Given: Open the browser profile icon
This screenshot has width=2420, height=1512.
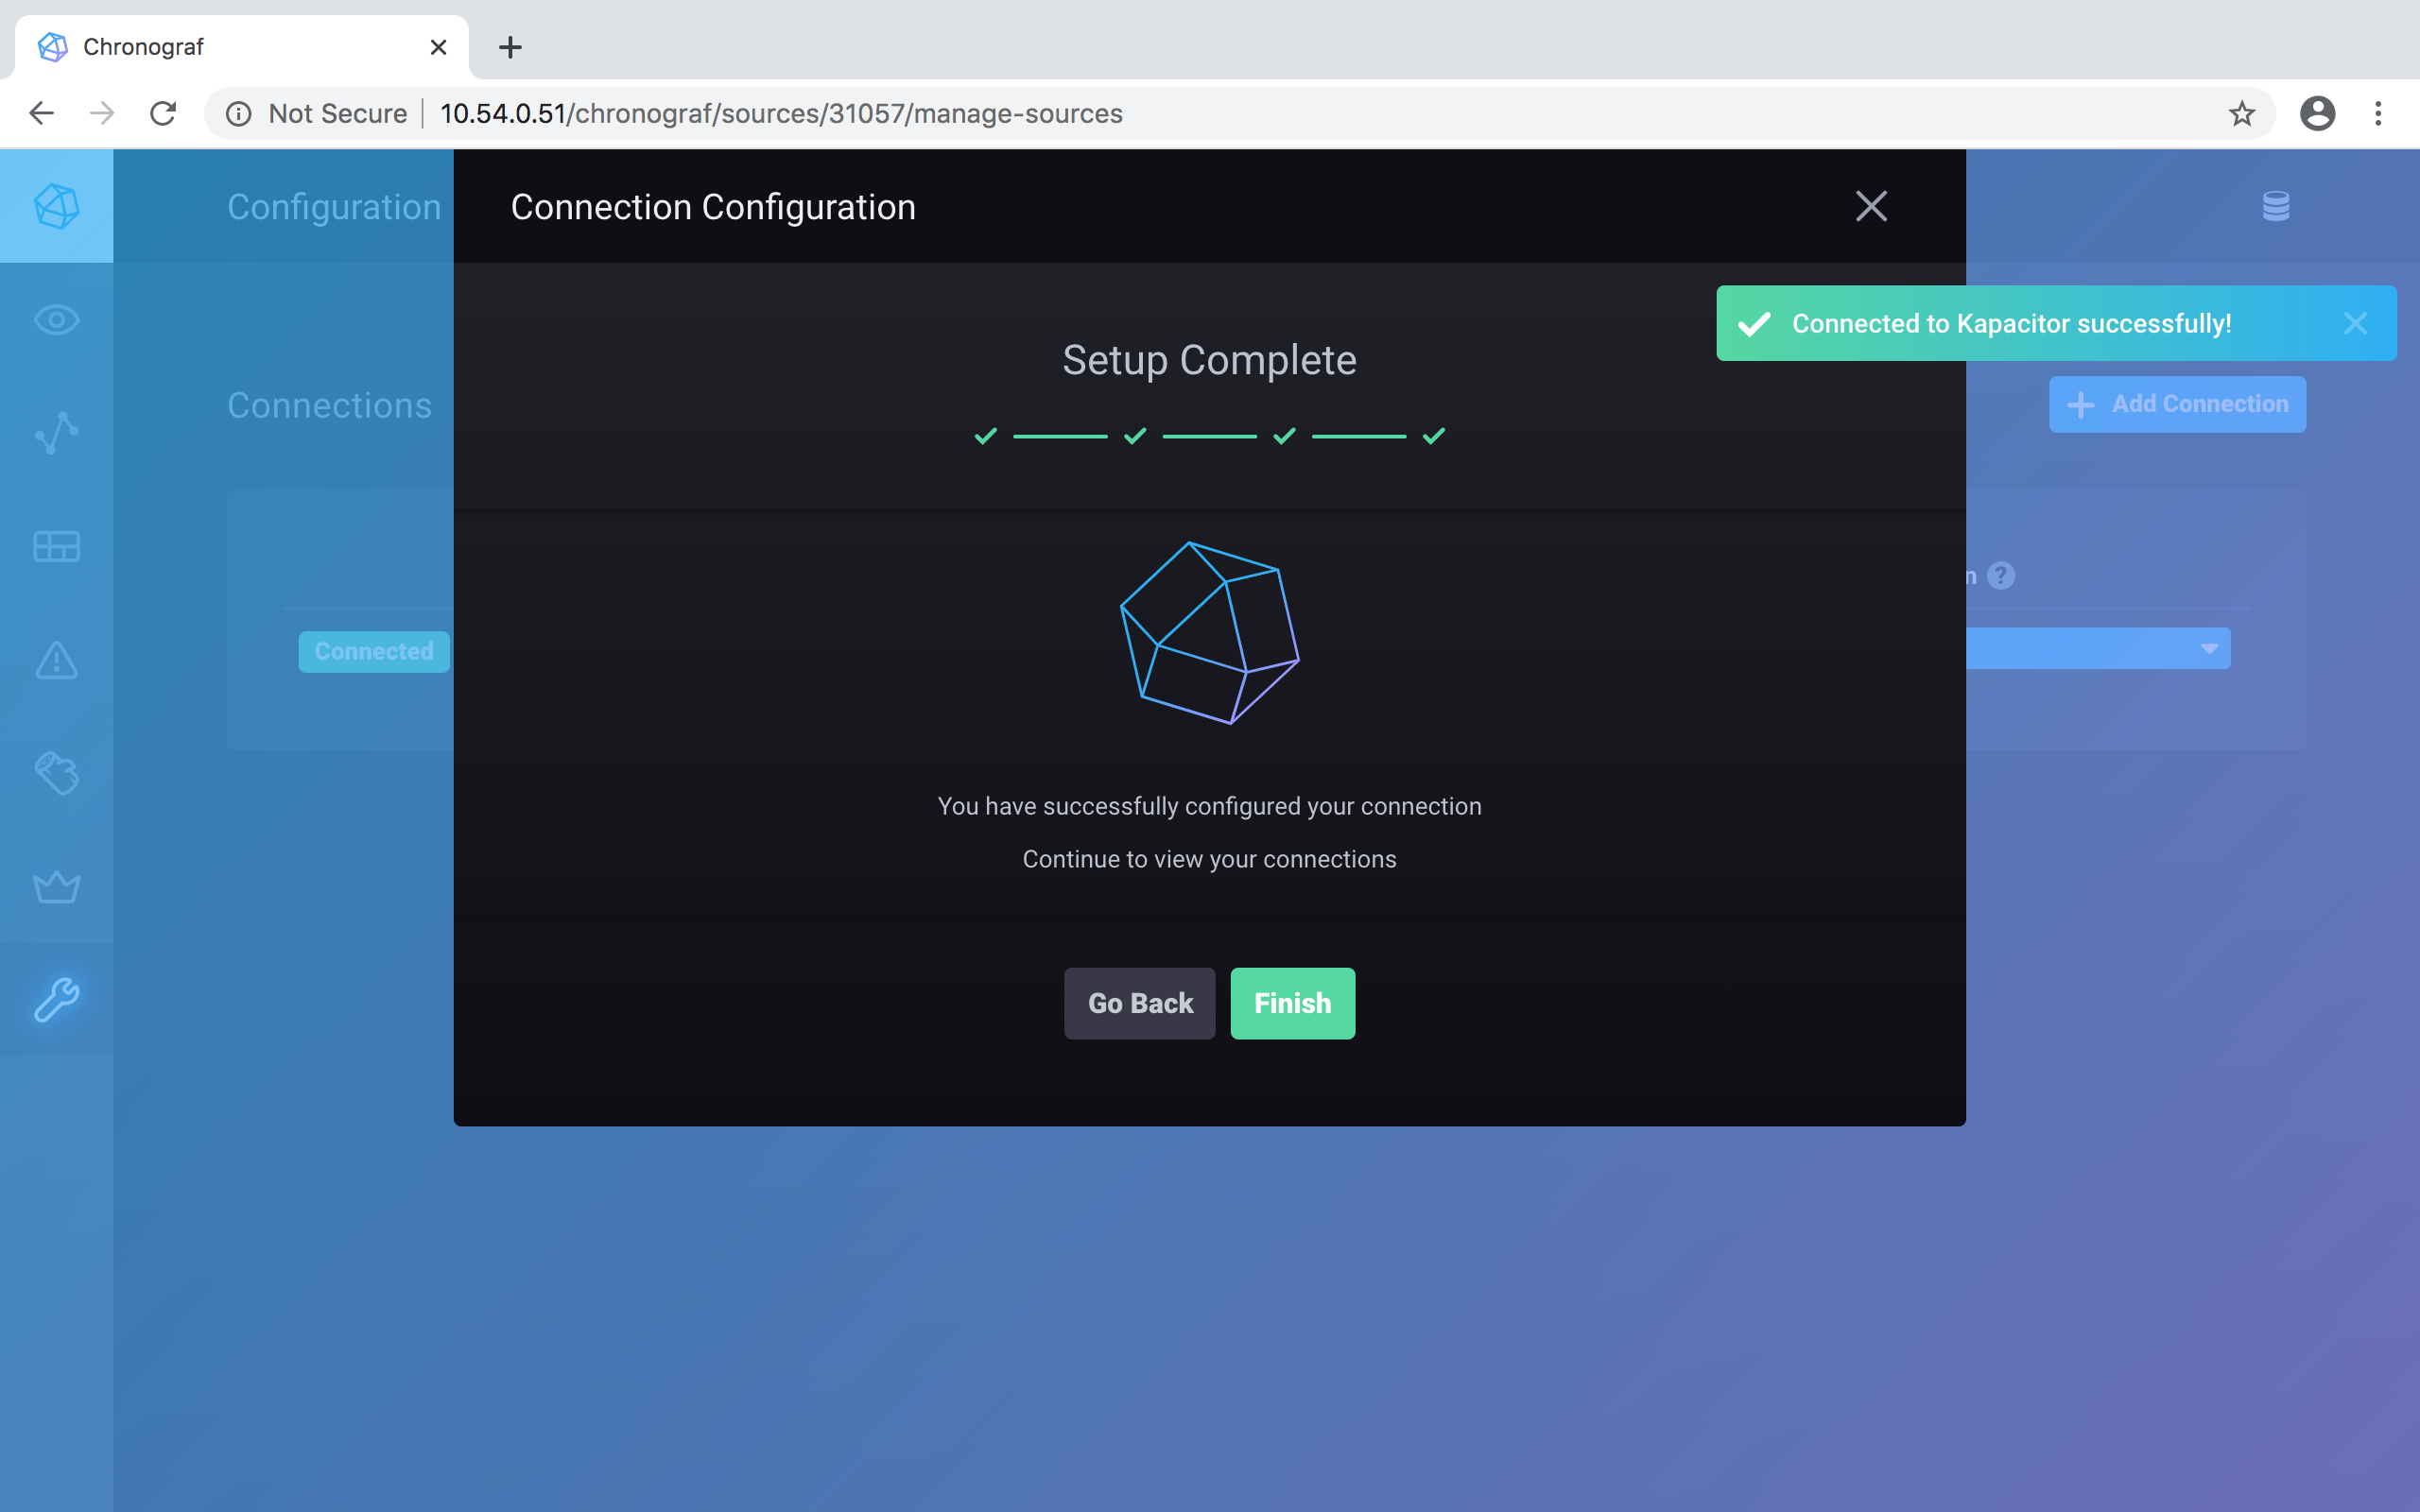Looking at the screenshot, I should tap(2317, 113).
